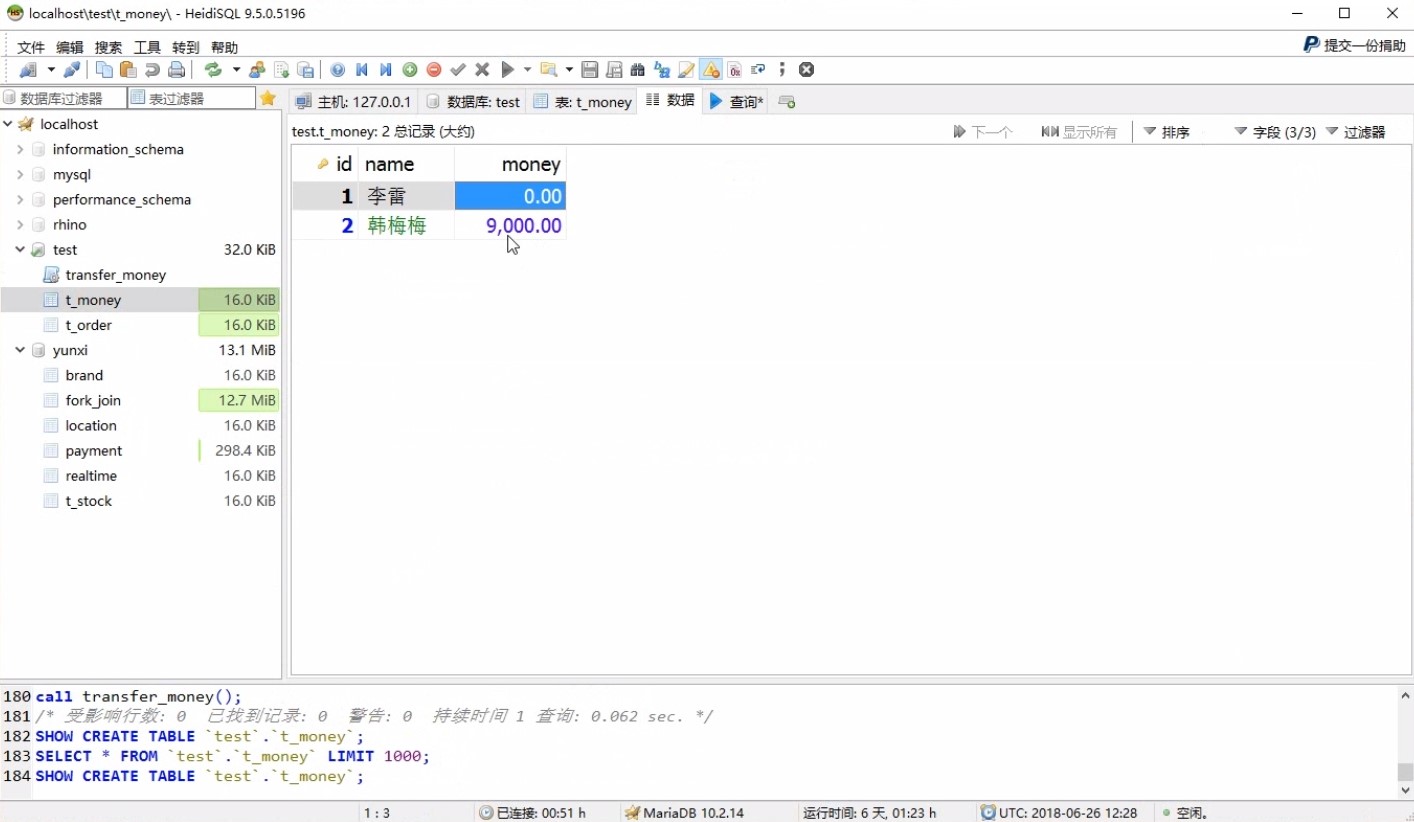The image size is (1414, 822).
Task: Click the Undo toolbar icon
Action: coord(152,70)
